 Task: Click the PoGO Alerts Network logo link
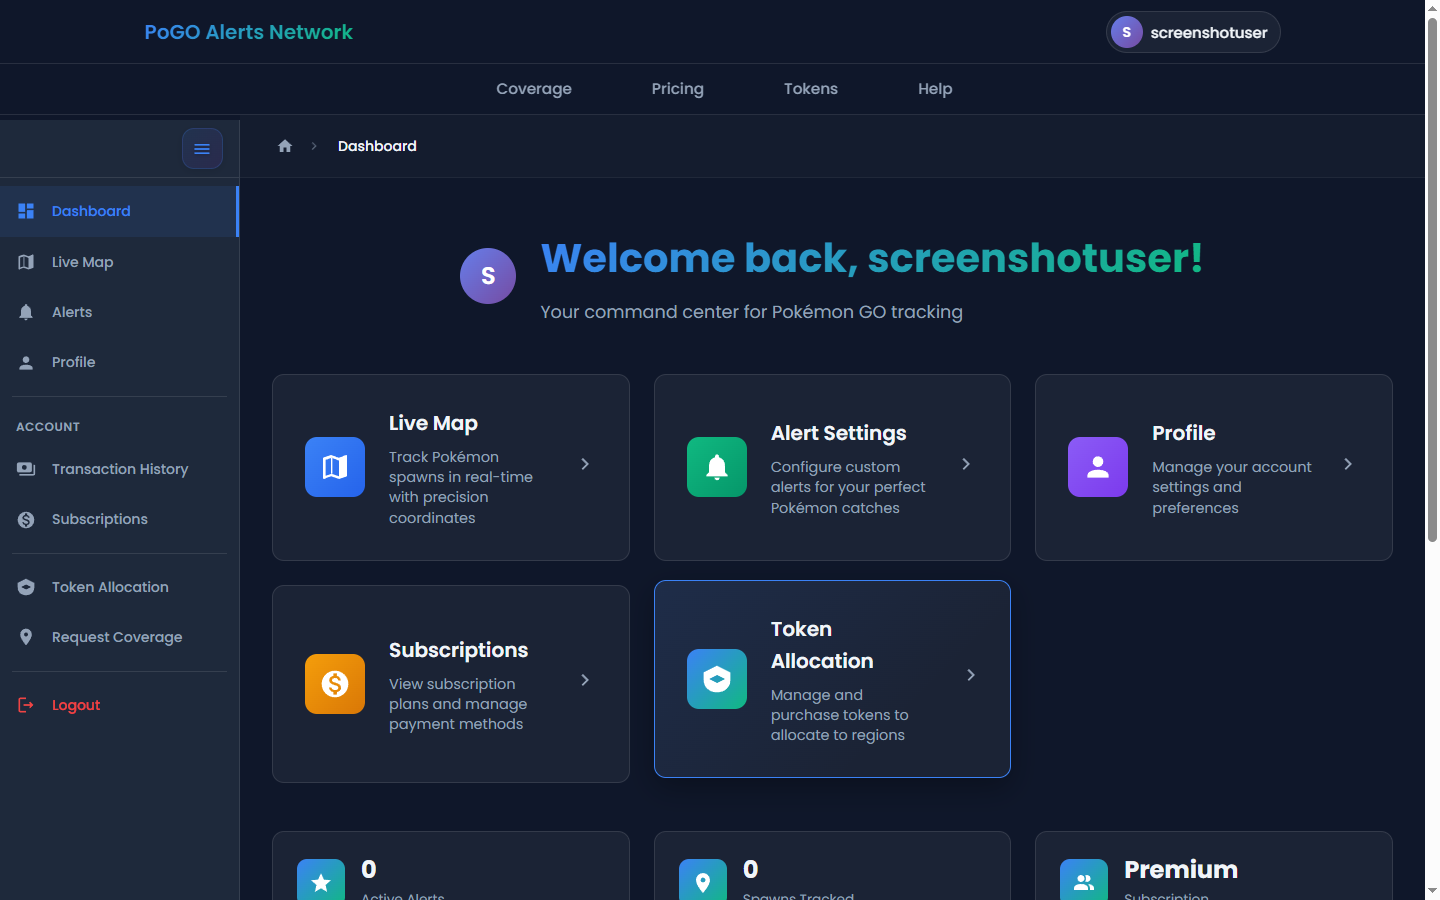(249, 32)
